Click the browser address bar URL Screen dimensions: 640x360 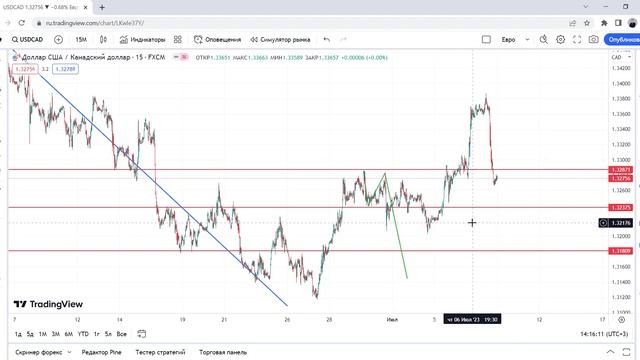click(x=95, y=23)
